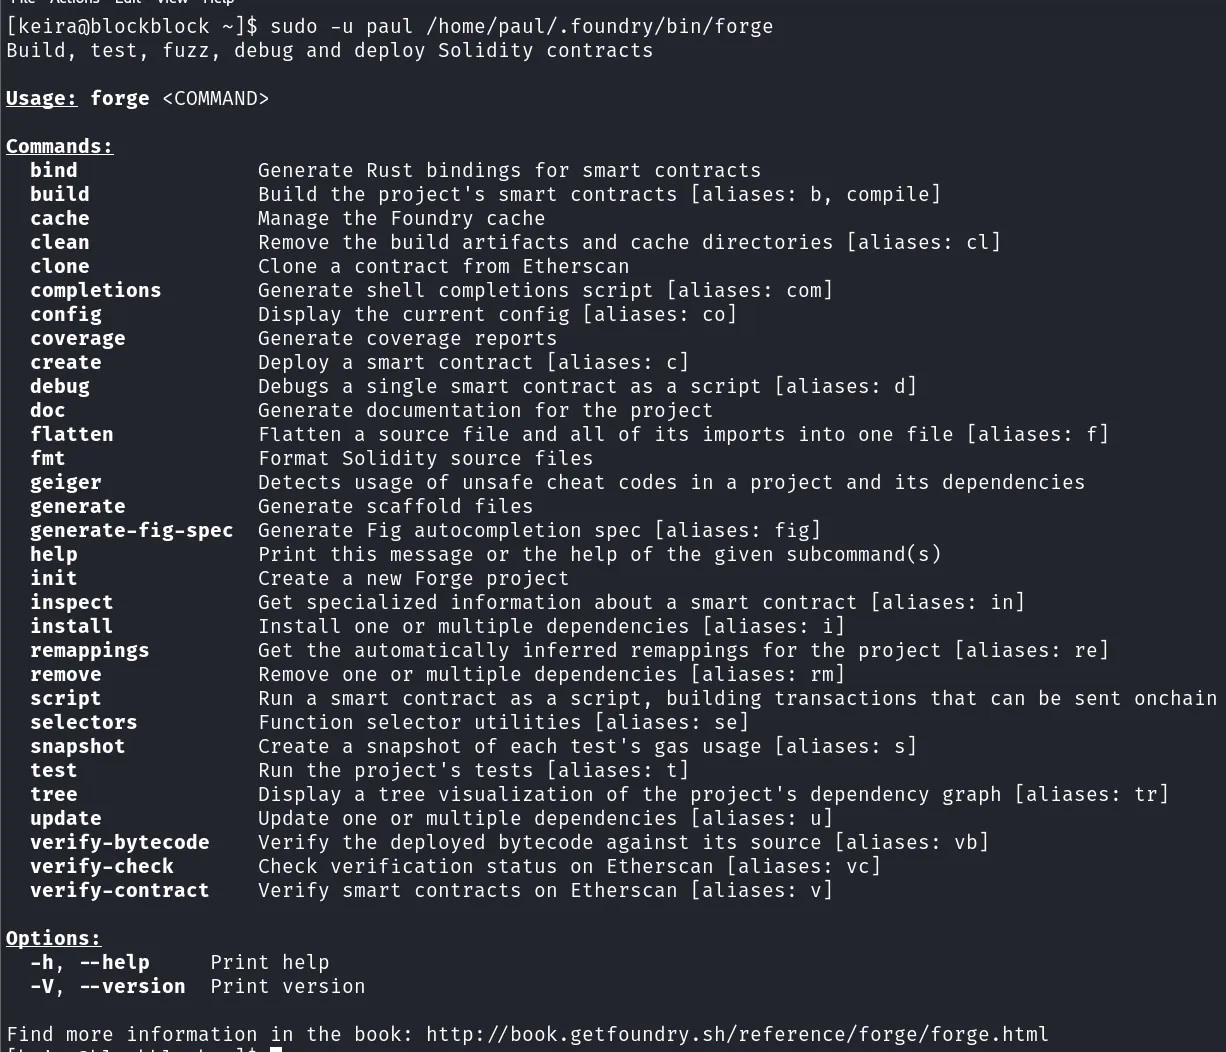The image size is (1226, 1052).
Task: Click the terminal cursor at the bottom prompt
Action: [276, 1049]
